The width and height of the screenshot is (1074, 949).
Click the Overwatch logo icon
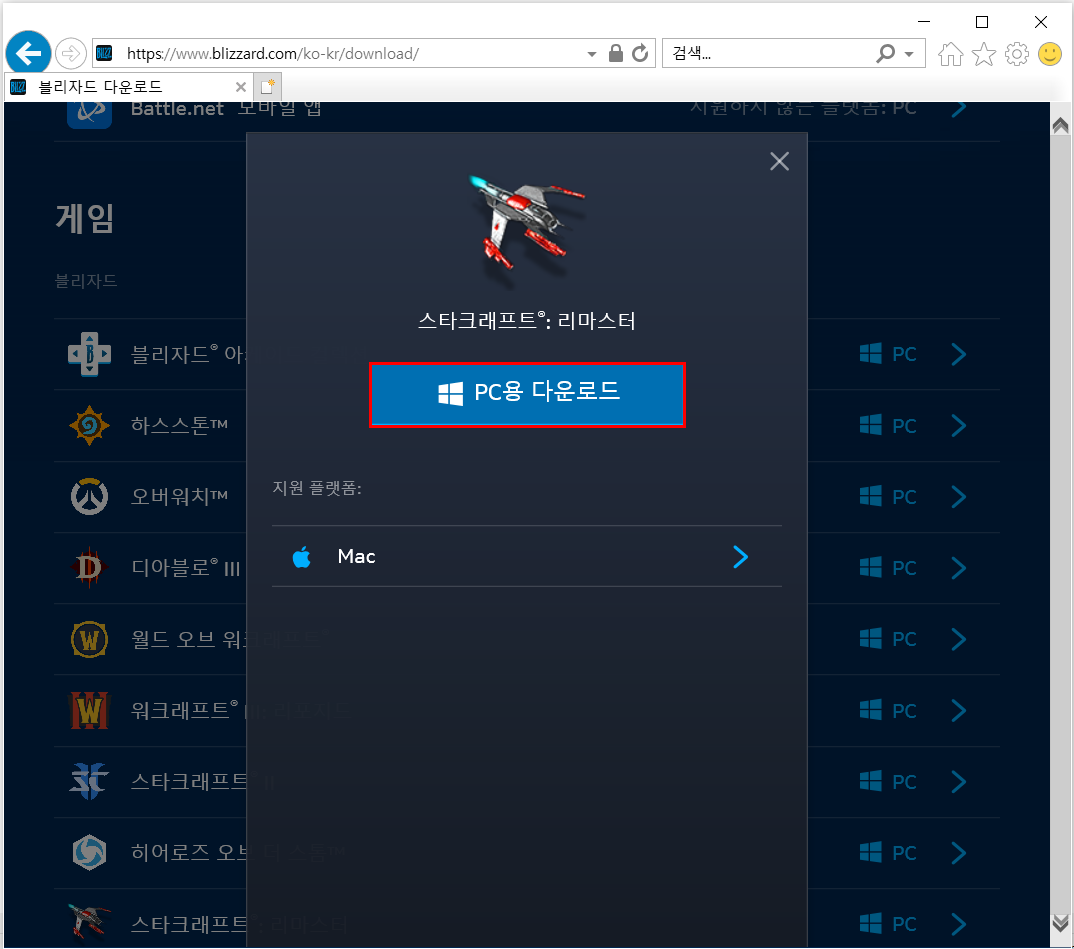pos(89,496)
